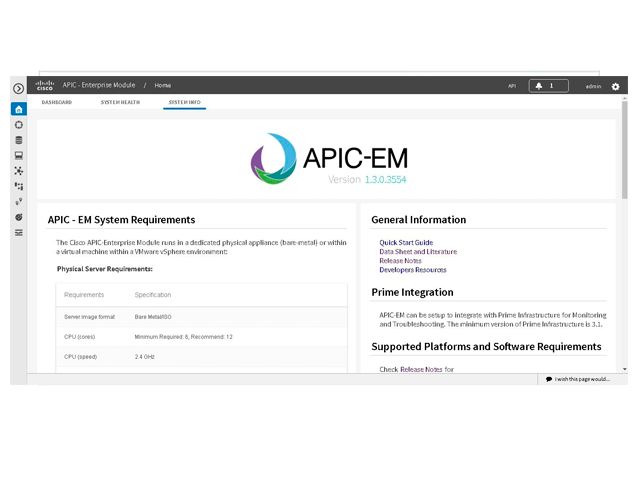Switch to the Dashboard tab

click(56, 102)
